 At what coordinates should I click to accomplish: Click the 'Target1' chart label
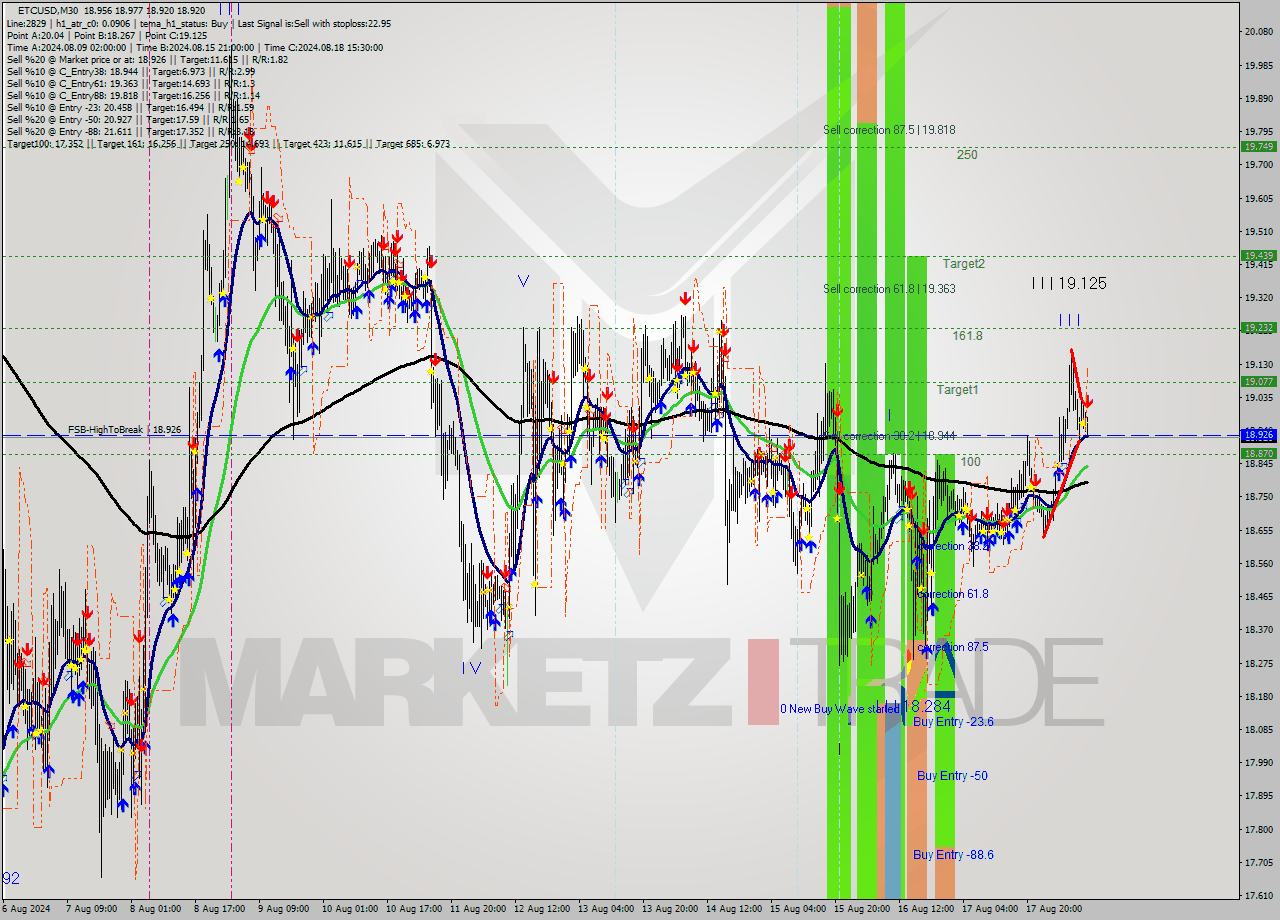point(958,390)
